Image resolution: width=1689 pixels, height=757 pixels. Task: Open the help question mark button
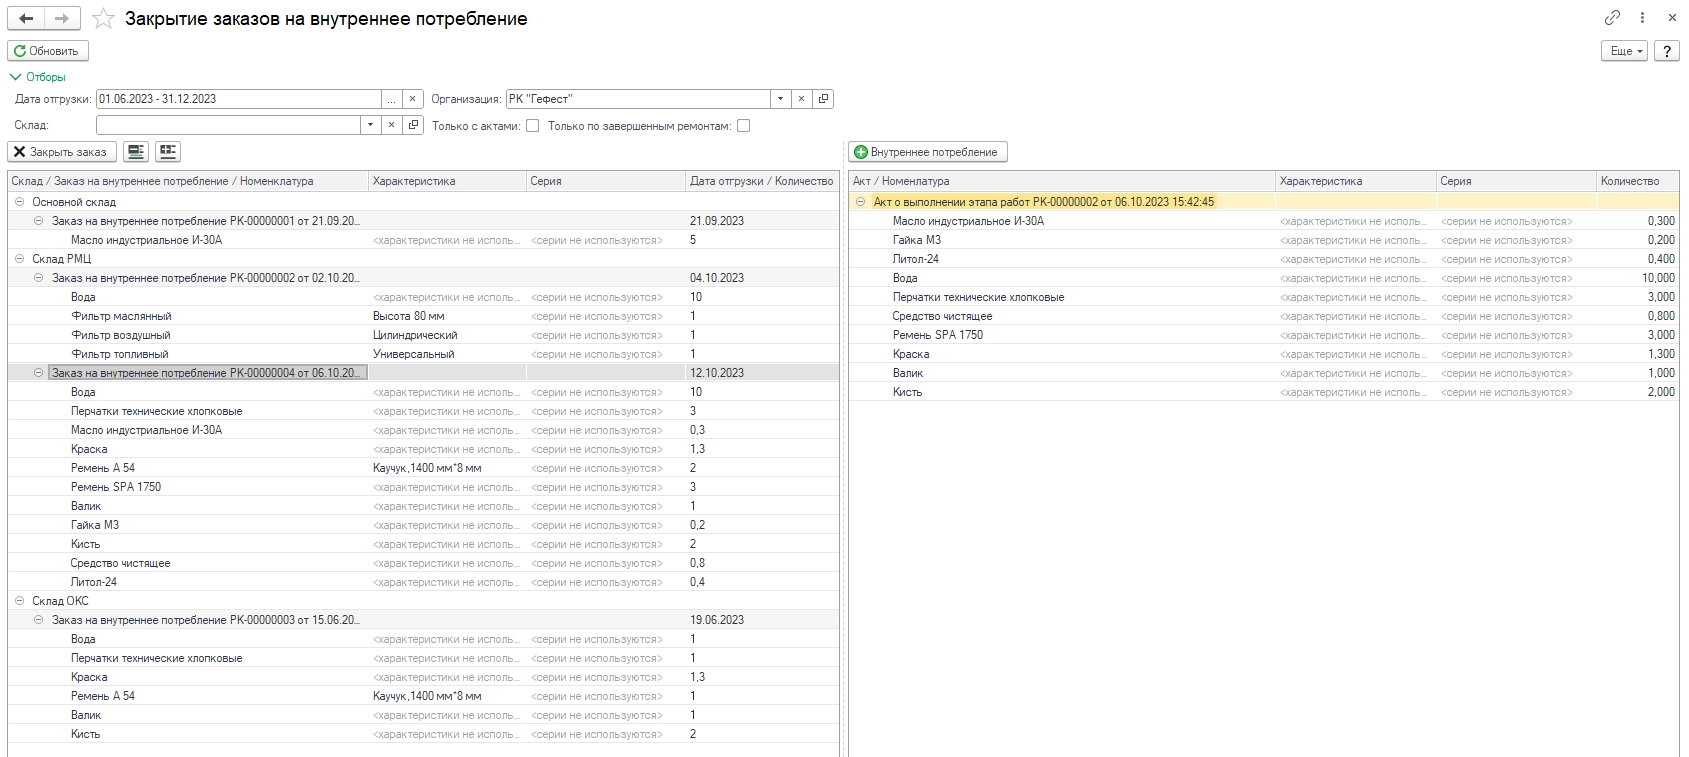(1666, 51)
